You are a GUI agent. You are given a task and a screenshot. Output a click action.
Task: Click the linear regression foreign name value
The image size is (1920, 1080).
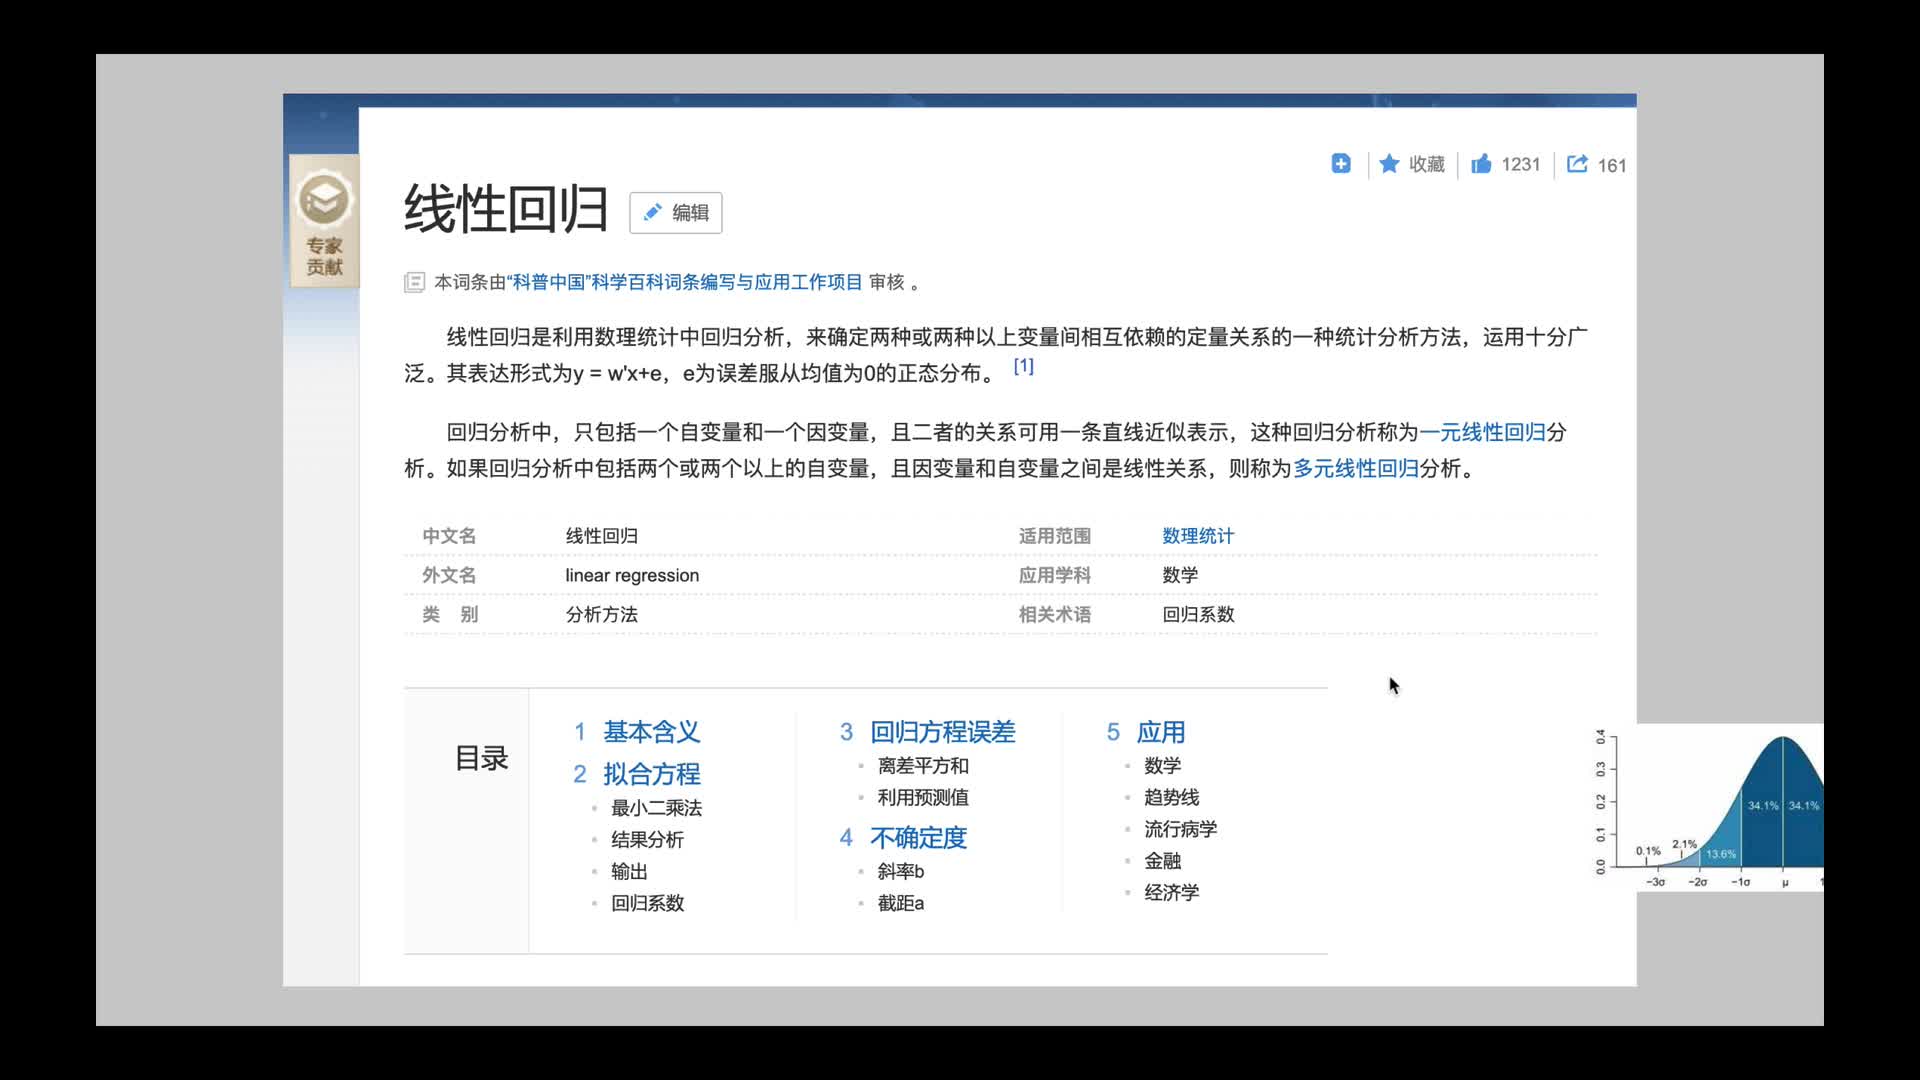[632, 575]
